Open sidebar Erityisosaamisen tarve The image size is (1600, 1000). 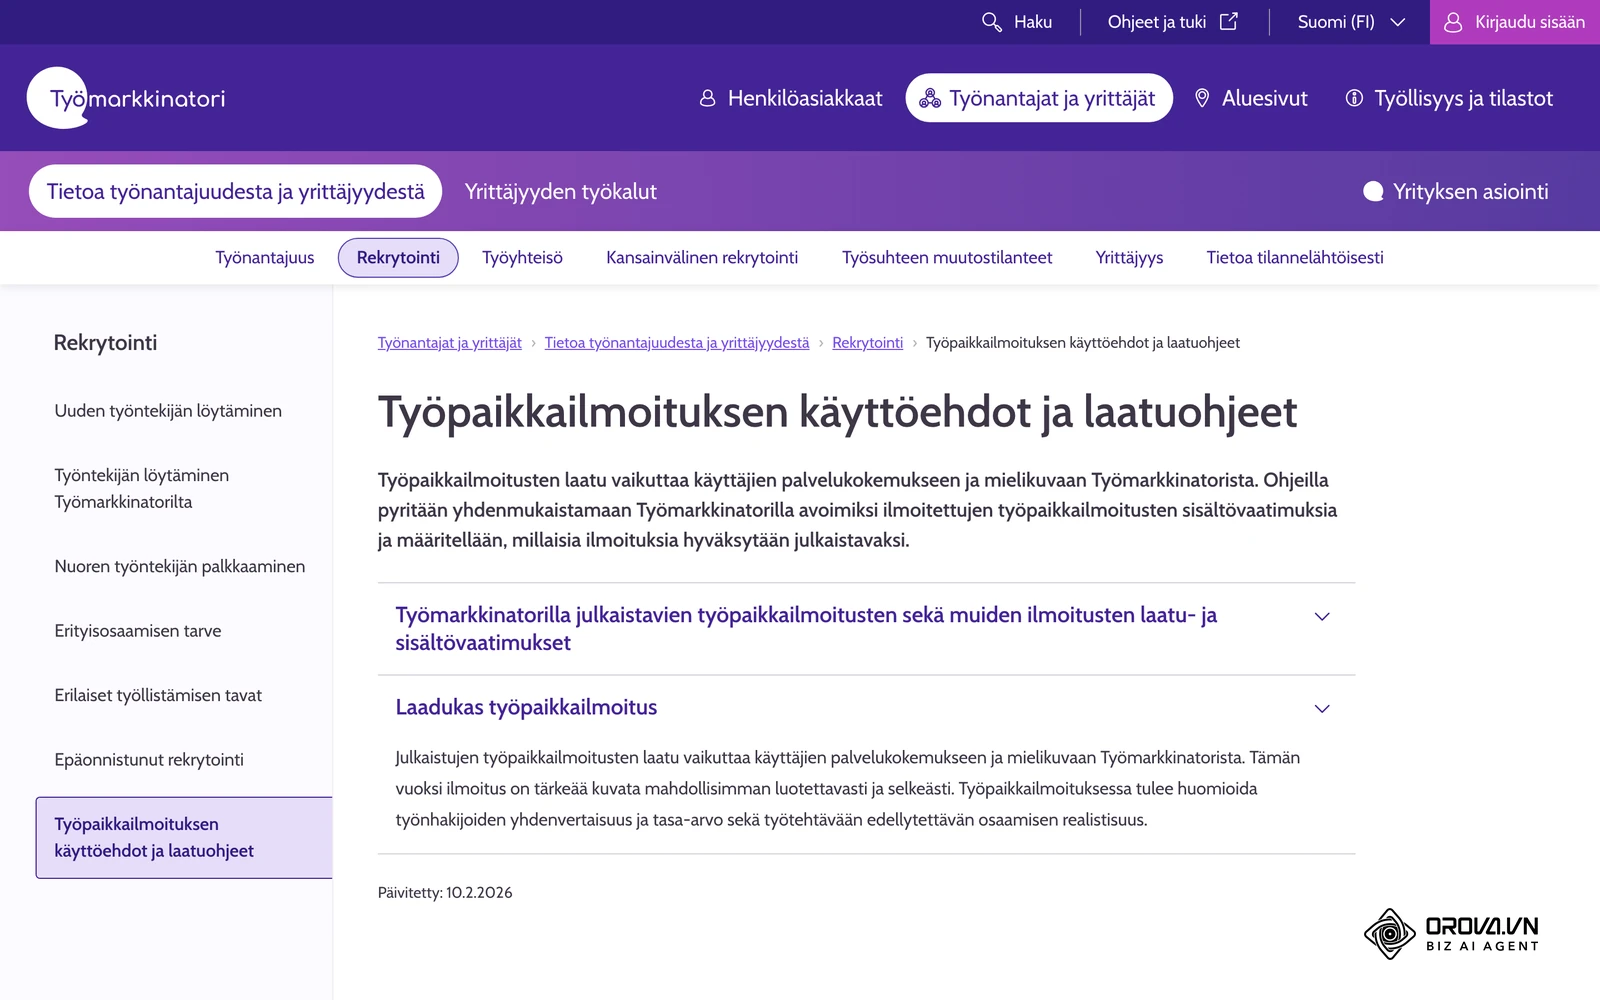[x=138, y=631]
